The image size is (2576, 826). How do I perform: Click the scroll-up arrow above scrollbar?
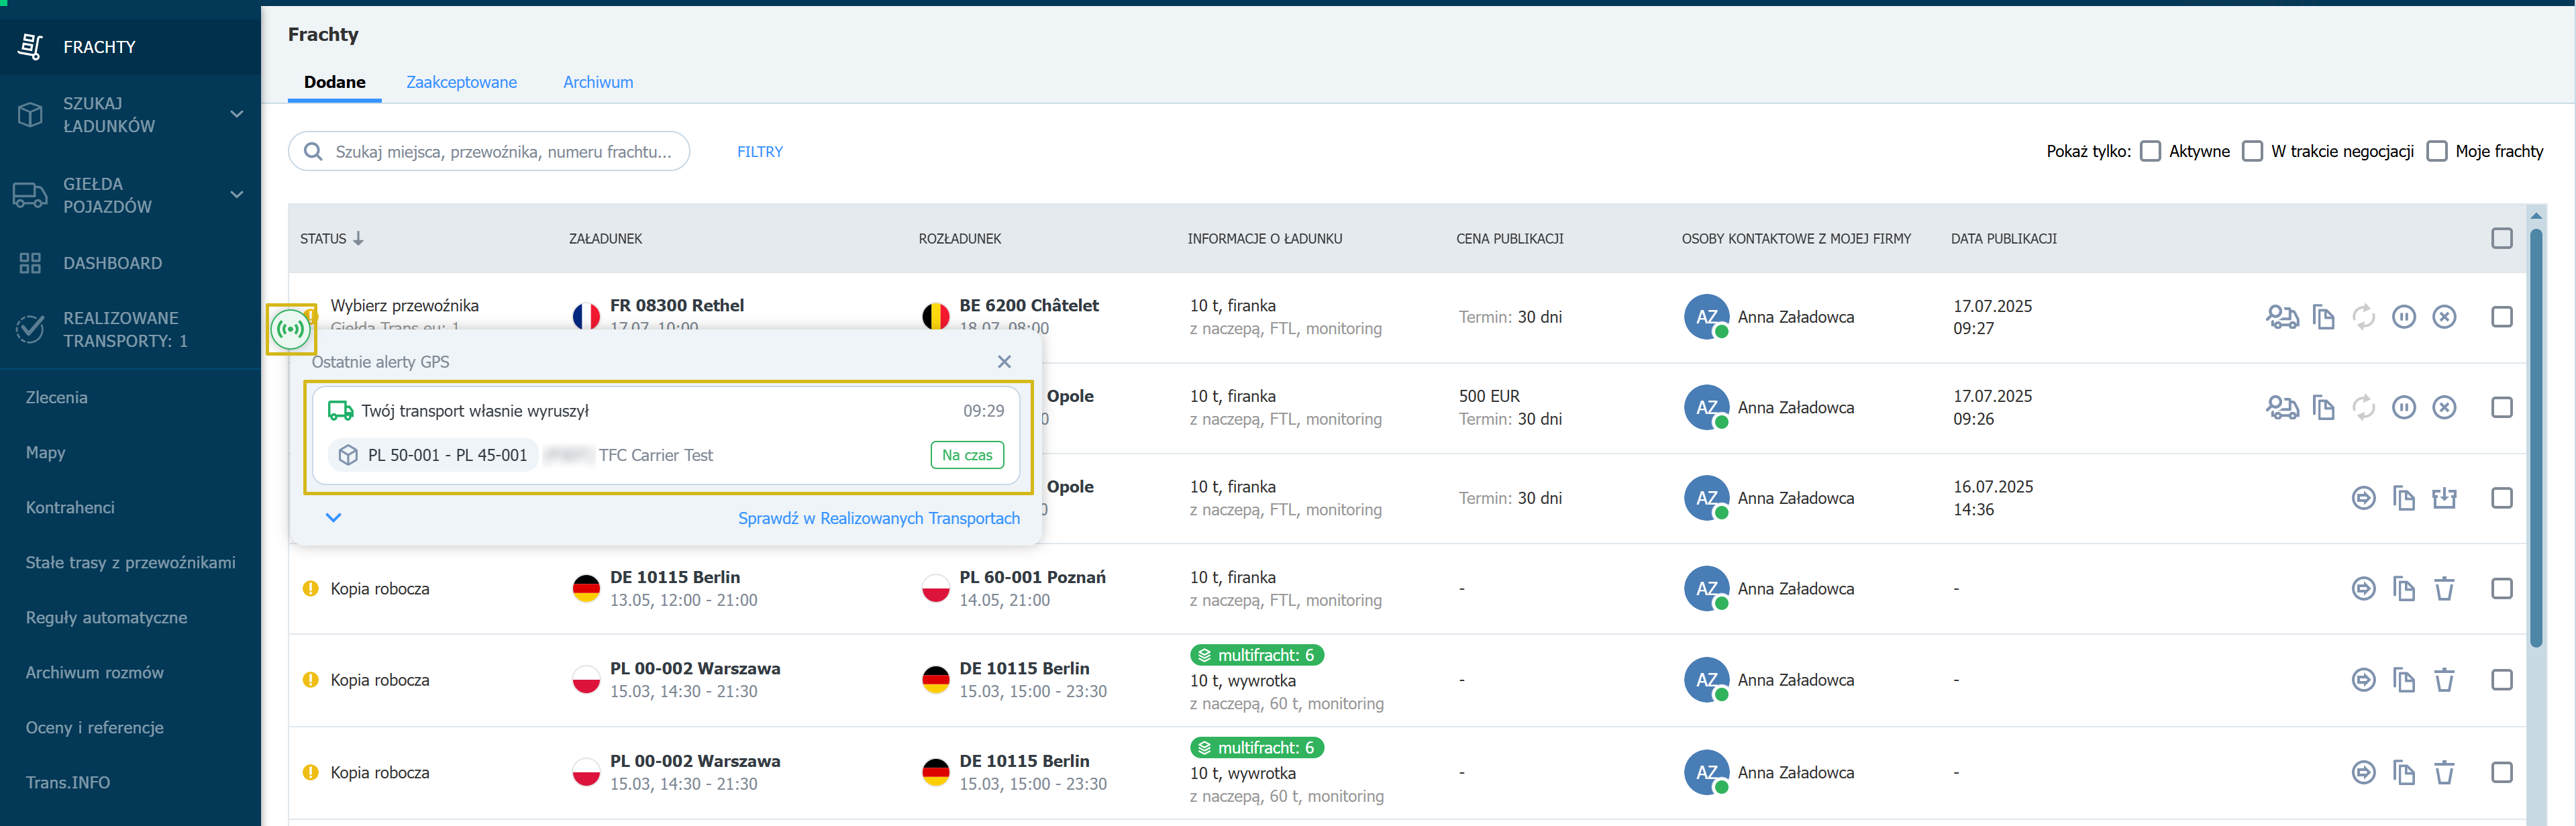pyautogui.click(x=2535, y=216)
